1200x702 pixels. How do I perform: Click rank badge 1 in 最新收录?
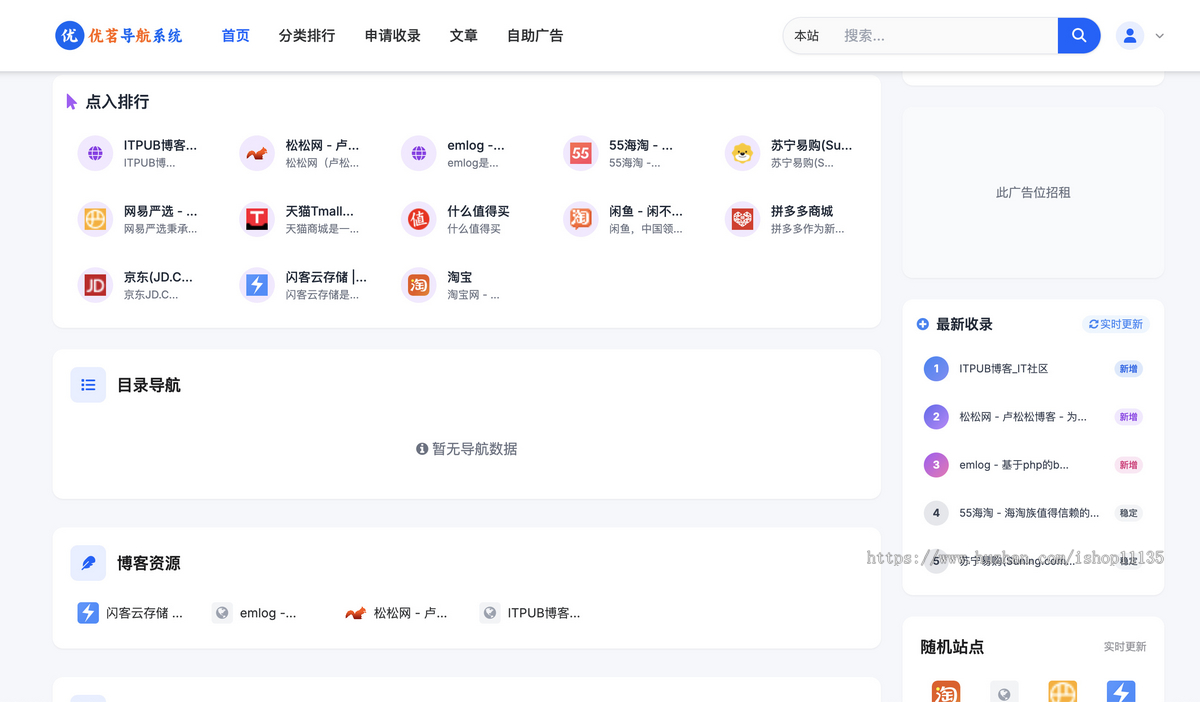pyautogui.click(x=936, y=369)
